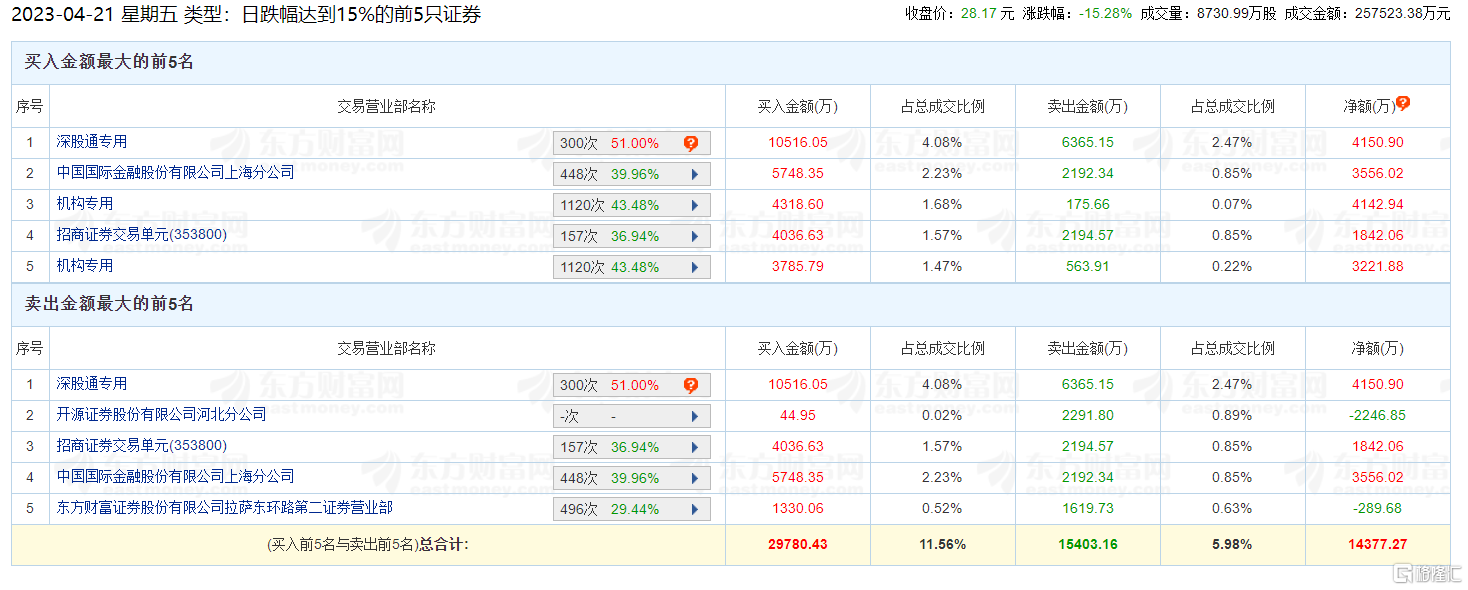Click 交易营业部名称 header in the buy table
Viewport: 1468px width, 590px height.
coord(387,106)
